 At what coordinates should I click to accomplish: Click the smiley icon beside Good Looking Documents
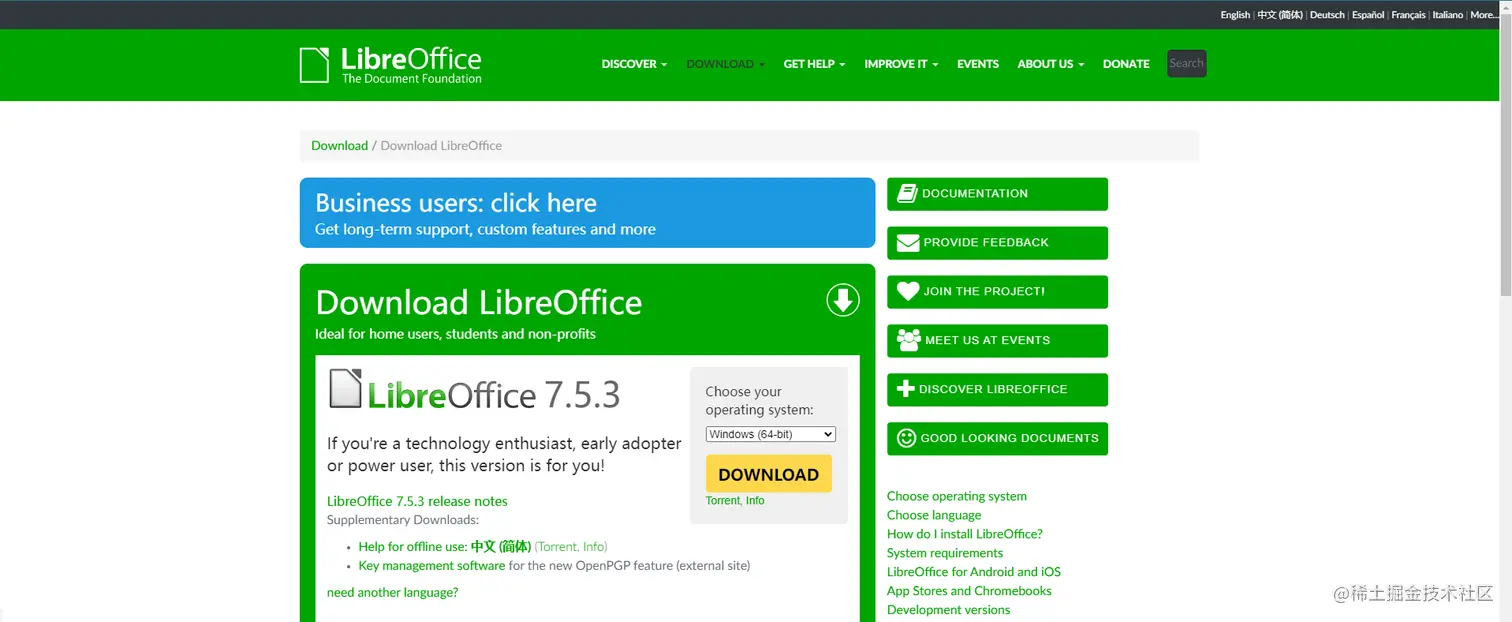[x=907, y=438]
